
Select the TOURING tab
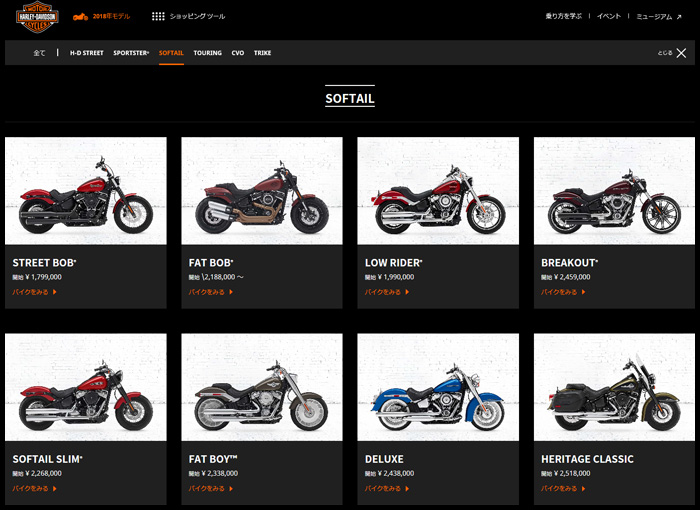pos(208,53)
